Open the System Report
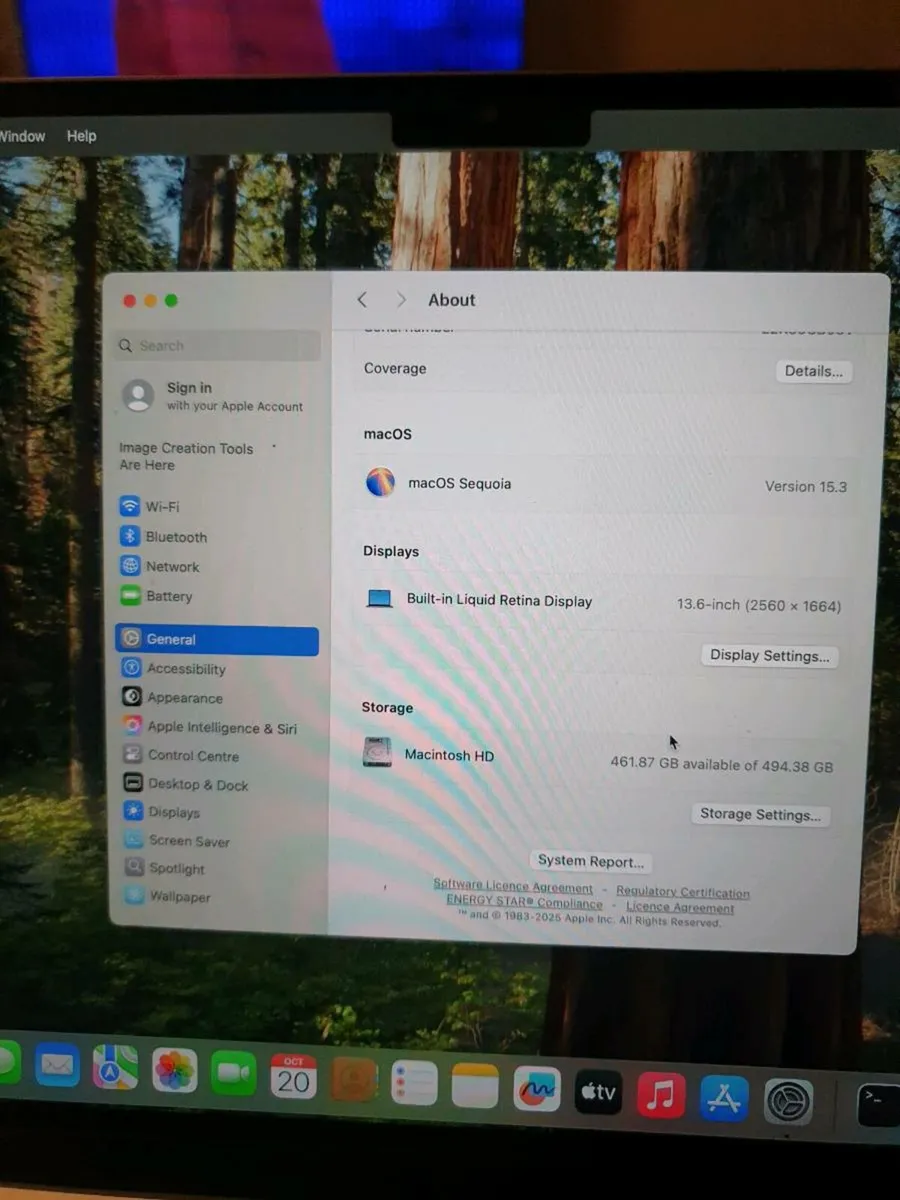 (x=590, y=861)
